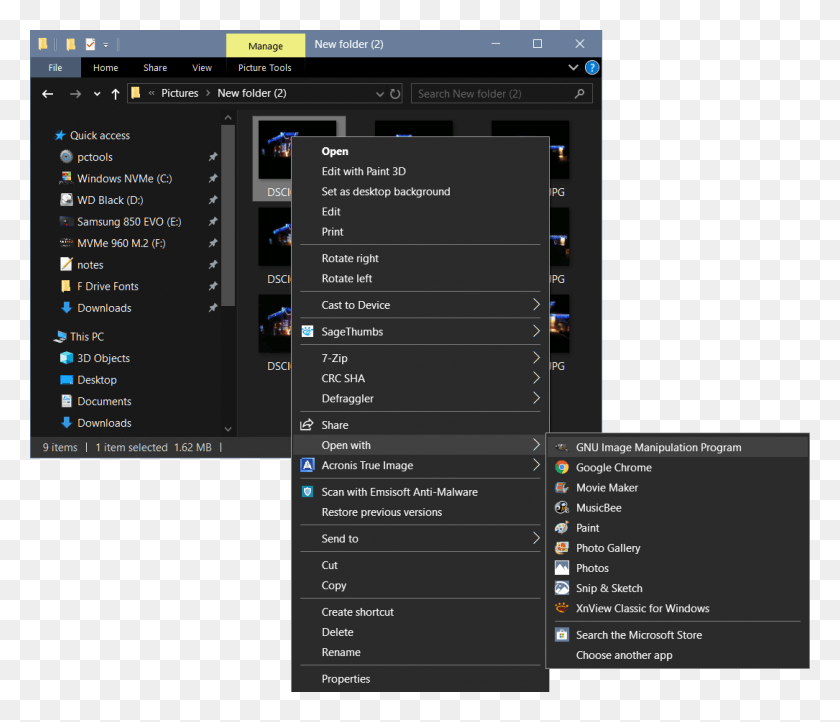Select XnView Classic for Windows
This screenshot has height=722, width=840.
[642, 608]
